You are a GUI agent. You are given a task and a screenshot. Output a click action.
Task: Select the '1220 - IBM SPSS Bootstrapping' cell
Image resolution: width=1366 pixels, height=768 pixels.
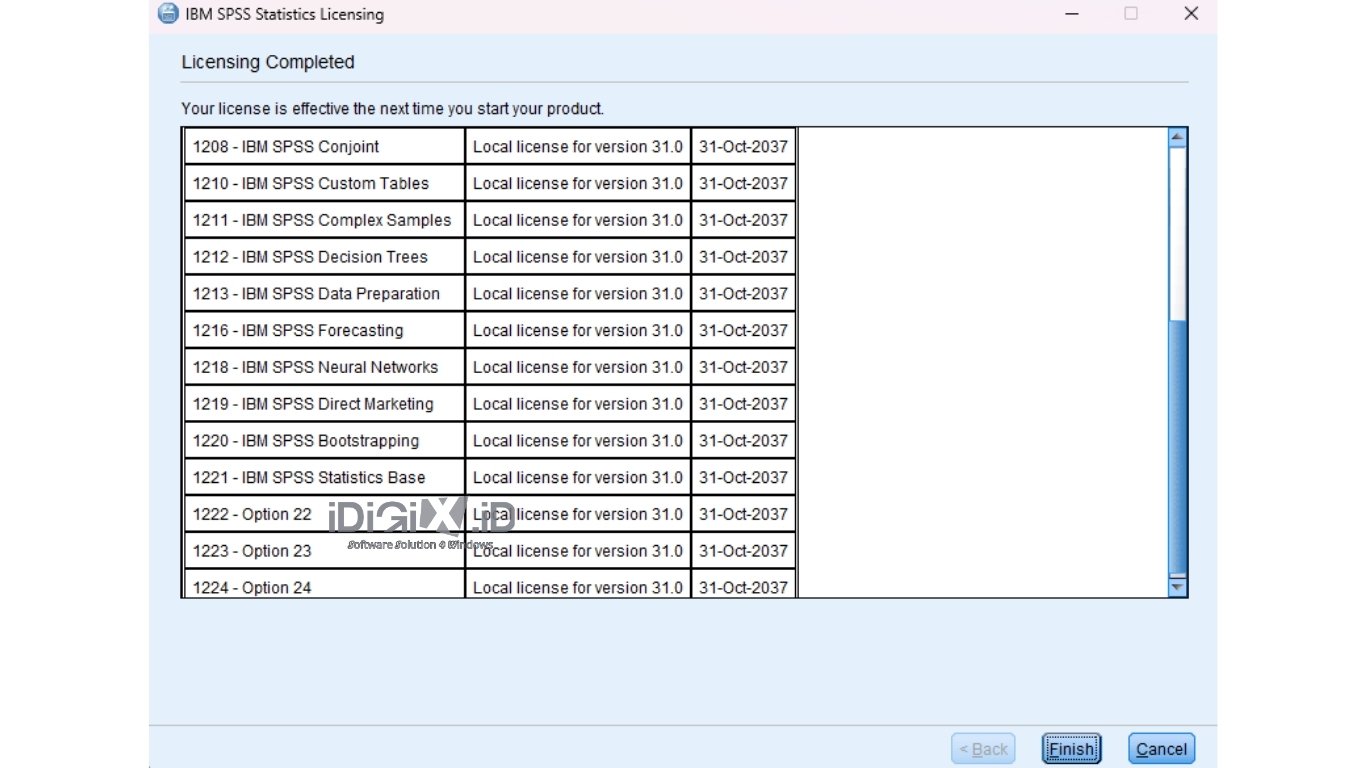point(325,441)
